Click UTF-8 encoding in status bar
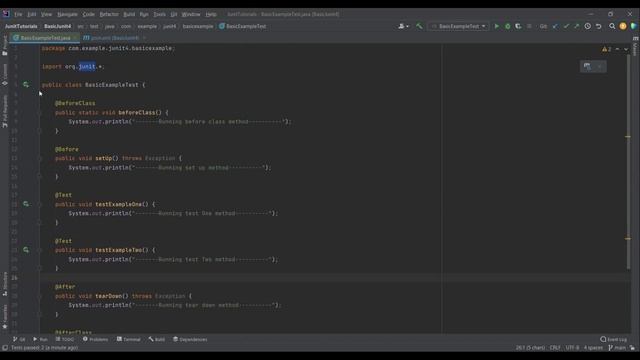Image resolution: width=640 pixels, height=360 pixels. tap(572, 348)
